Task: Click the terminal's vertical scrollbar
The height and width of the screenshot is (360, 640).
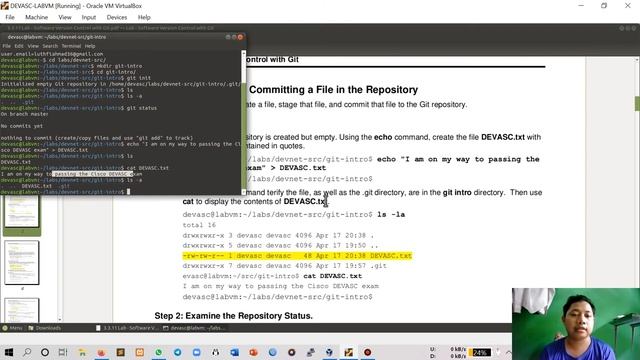Action: point(244,122)
